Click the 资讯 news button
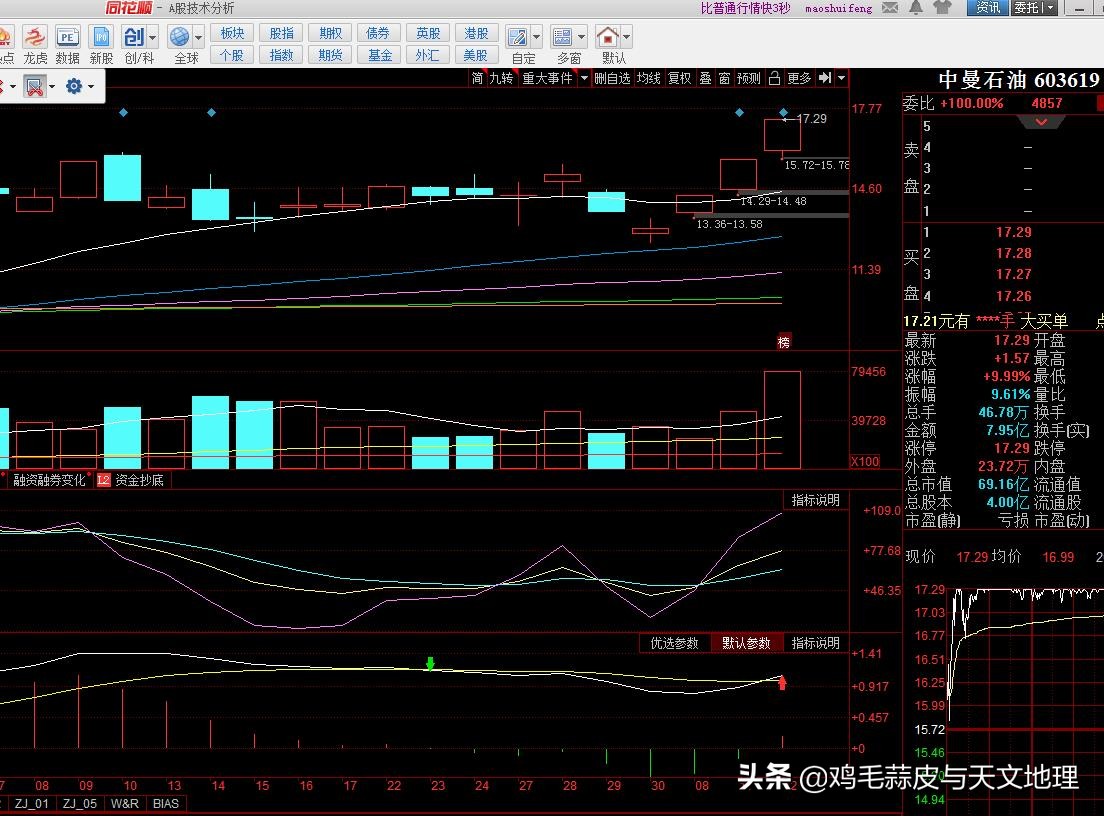1104x816 pixels. point(988,8)
